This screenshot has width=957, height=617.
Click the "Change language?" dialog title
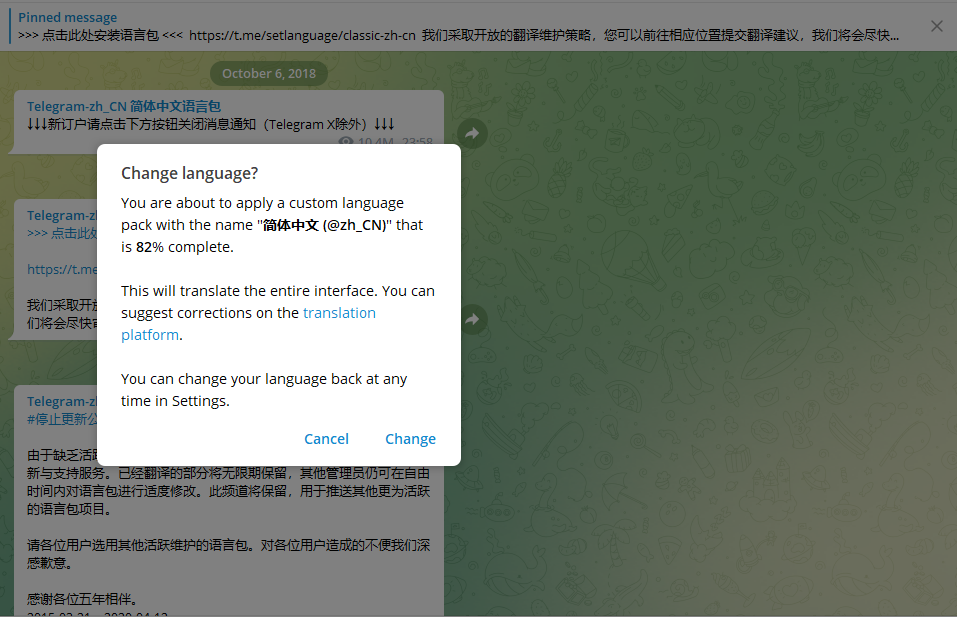pos(190,173)
